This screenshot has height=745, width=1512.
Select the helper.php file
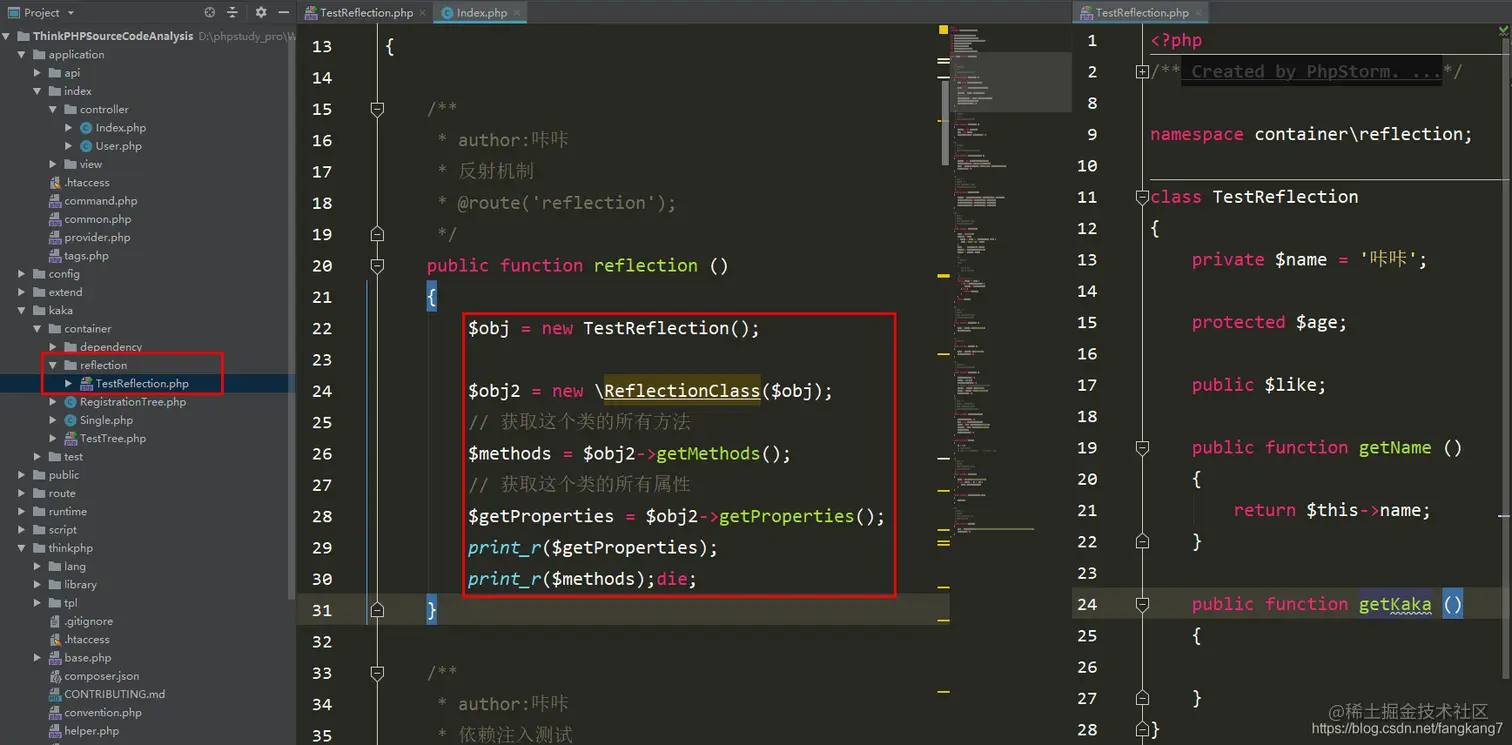pyautogui.click(x=92, y=731)
